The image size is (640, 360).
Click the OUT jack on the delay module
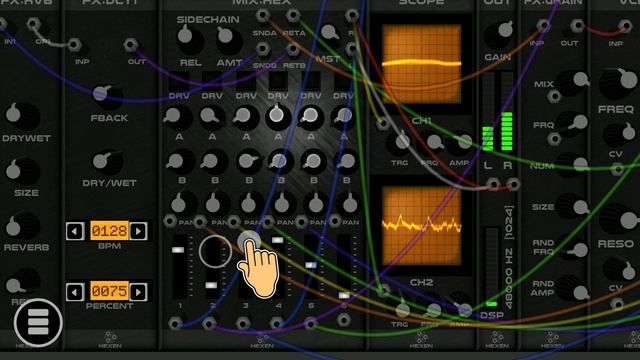131,44
